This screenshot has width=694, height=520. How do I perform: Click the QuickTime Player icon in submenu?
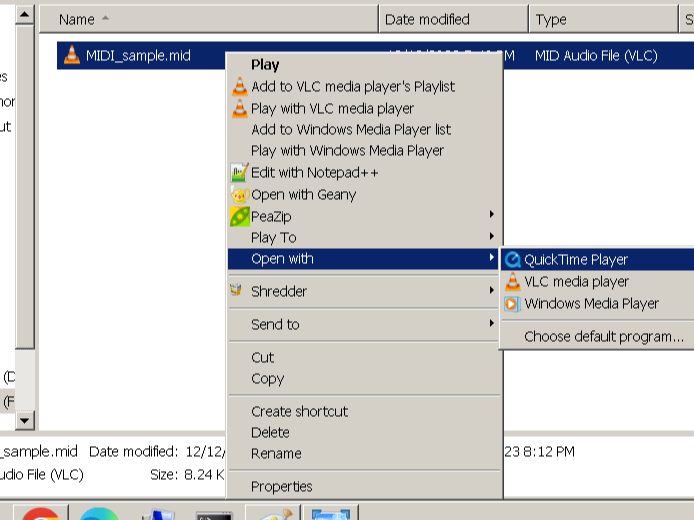click(x=513, y=260)
